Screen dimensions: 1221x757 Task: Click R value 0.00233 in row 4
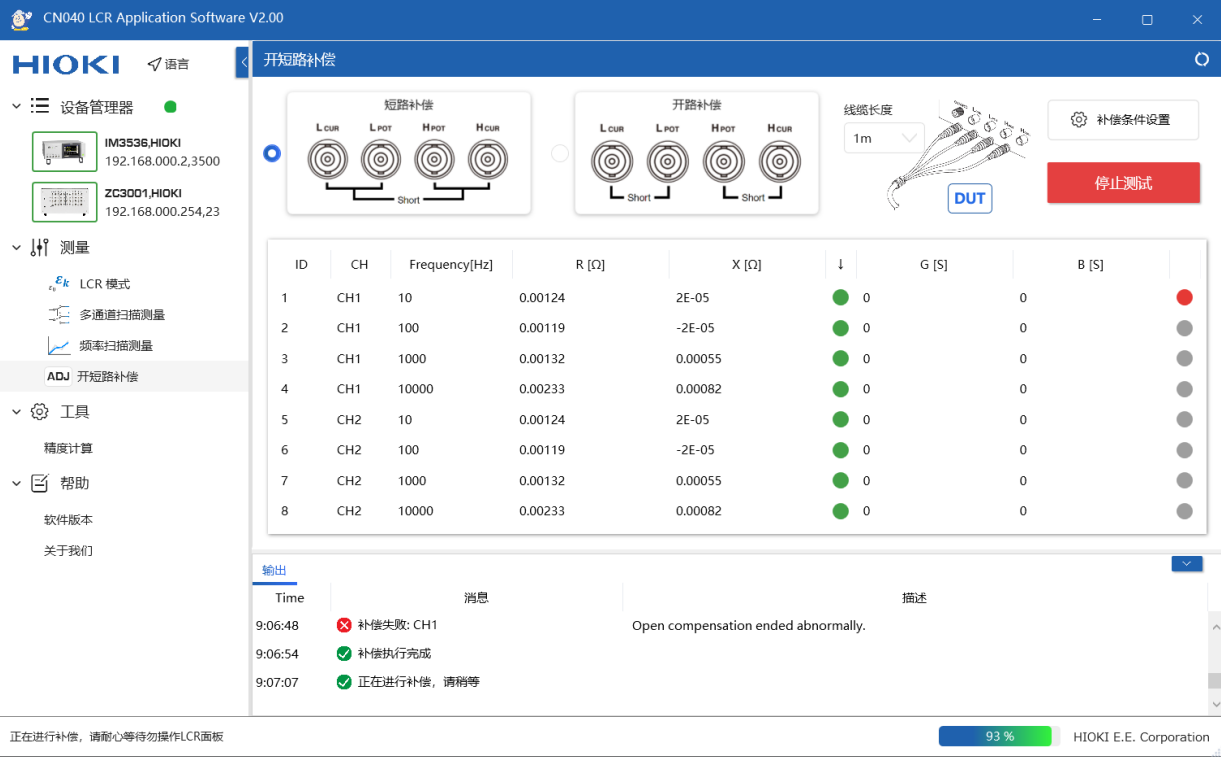542,389
